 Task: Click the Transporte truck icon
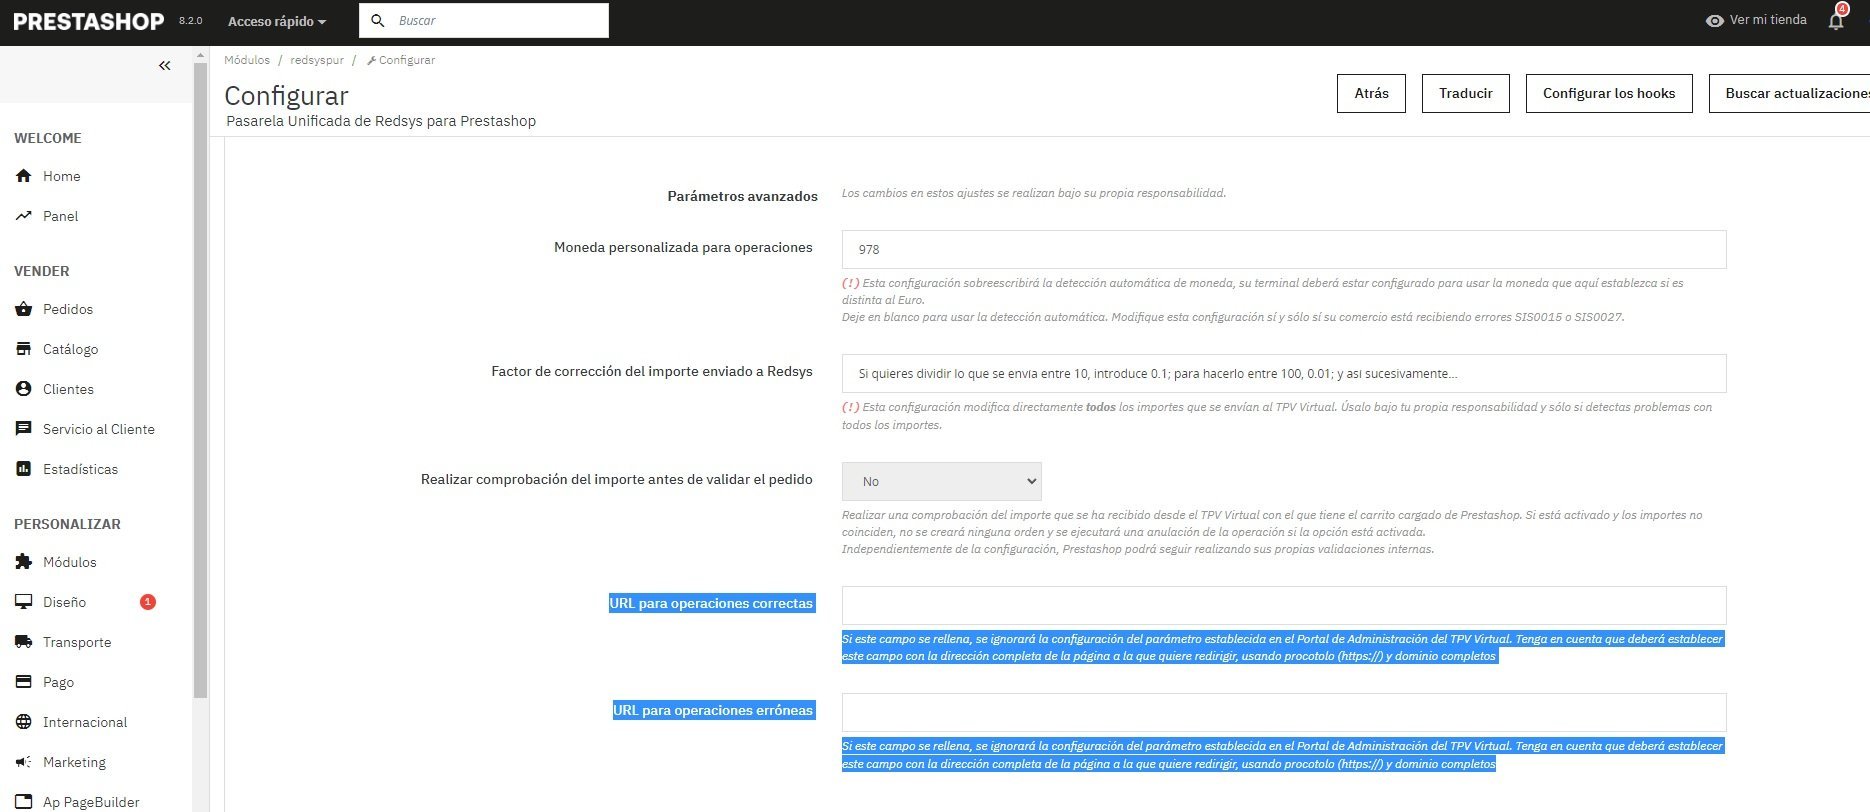[24, 642]
